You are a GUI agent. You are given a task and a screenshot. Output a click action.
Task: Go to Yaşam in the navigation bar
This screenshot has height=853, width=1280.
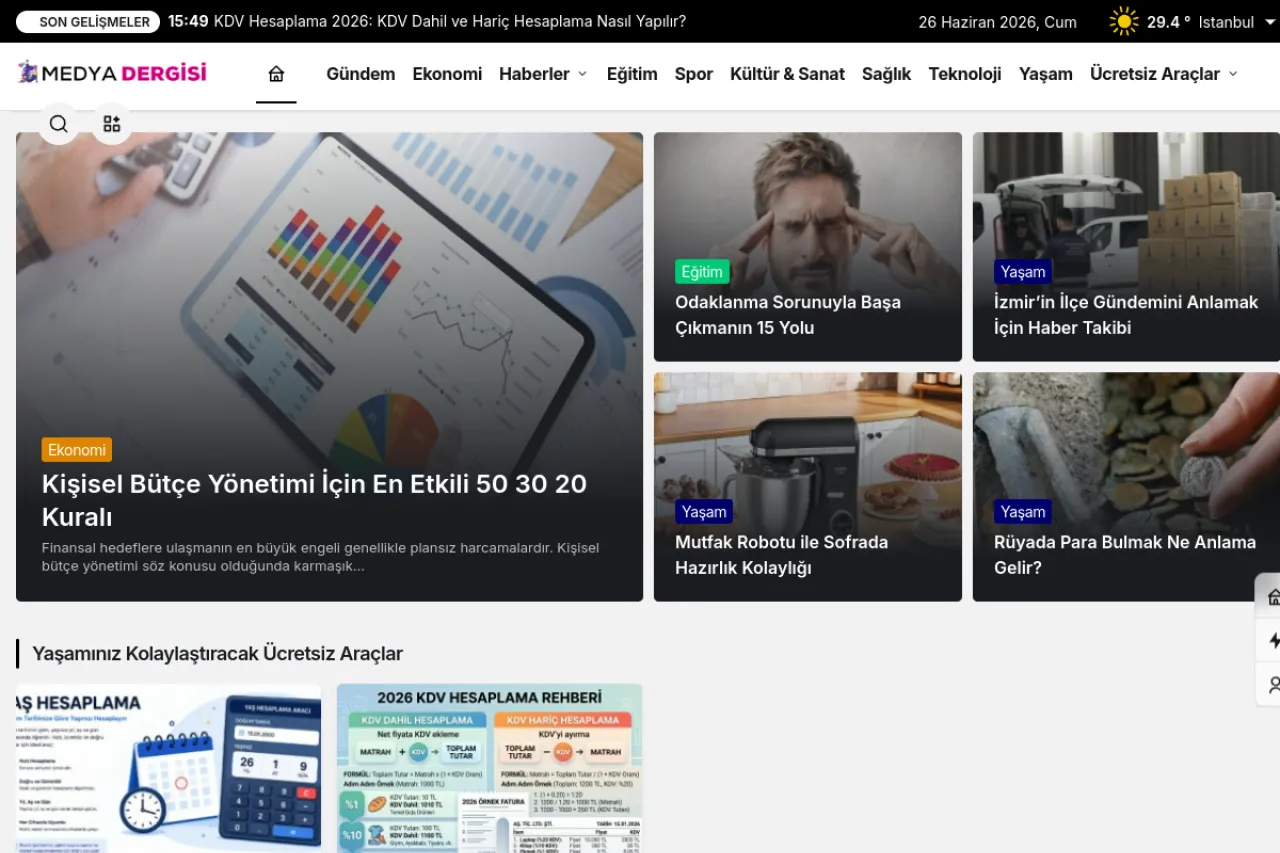coord(1046,74)
